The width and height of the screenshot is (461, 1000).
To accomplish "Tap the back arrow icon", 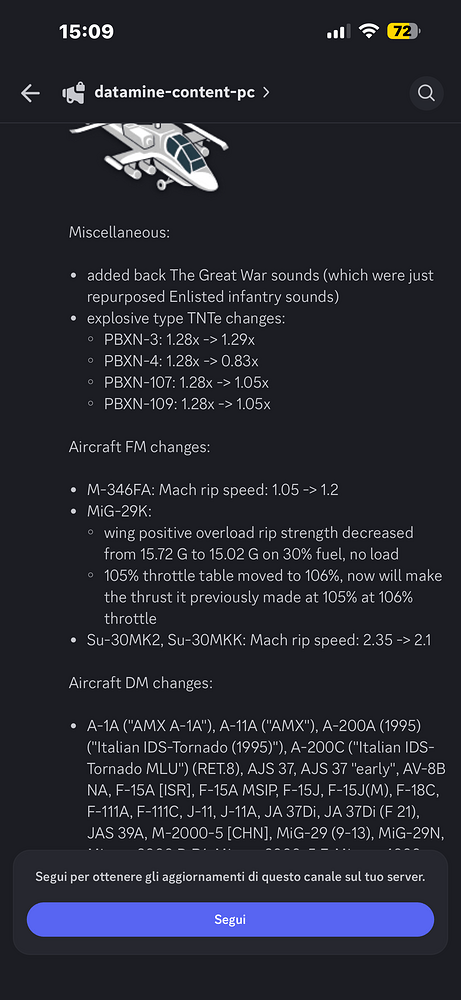I will click(x=30, y=93).
